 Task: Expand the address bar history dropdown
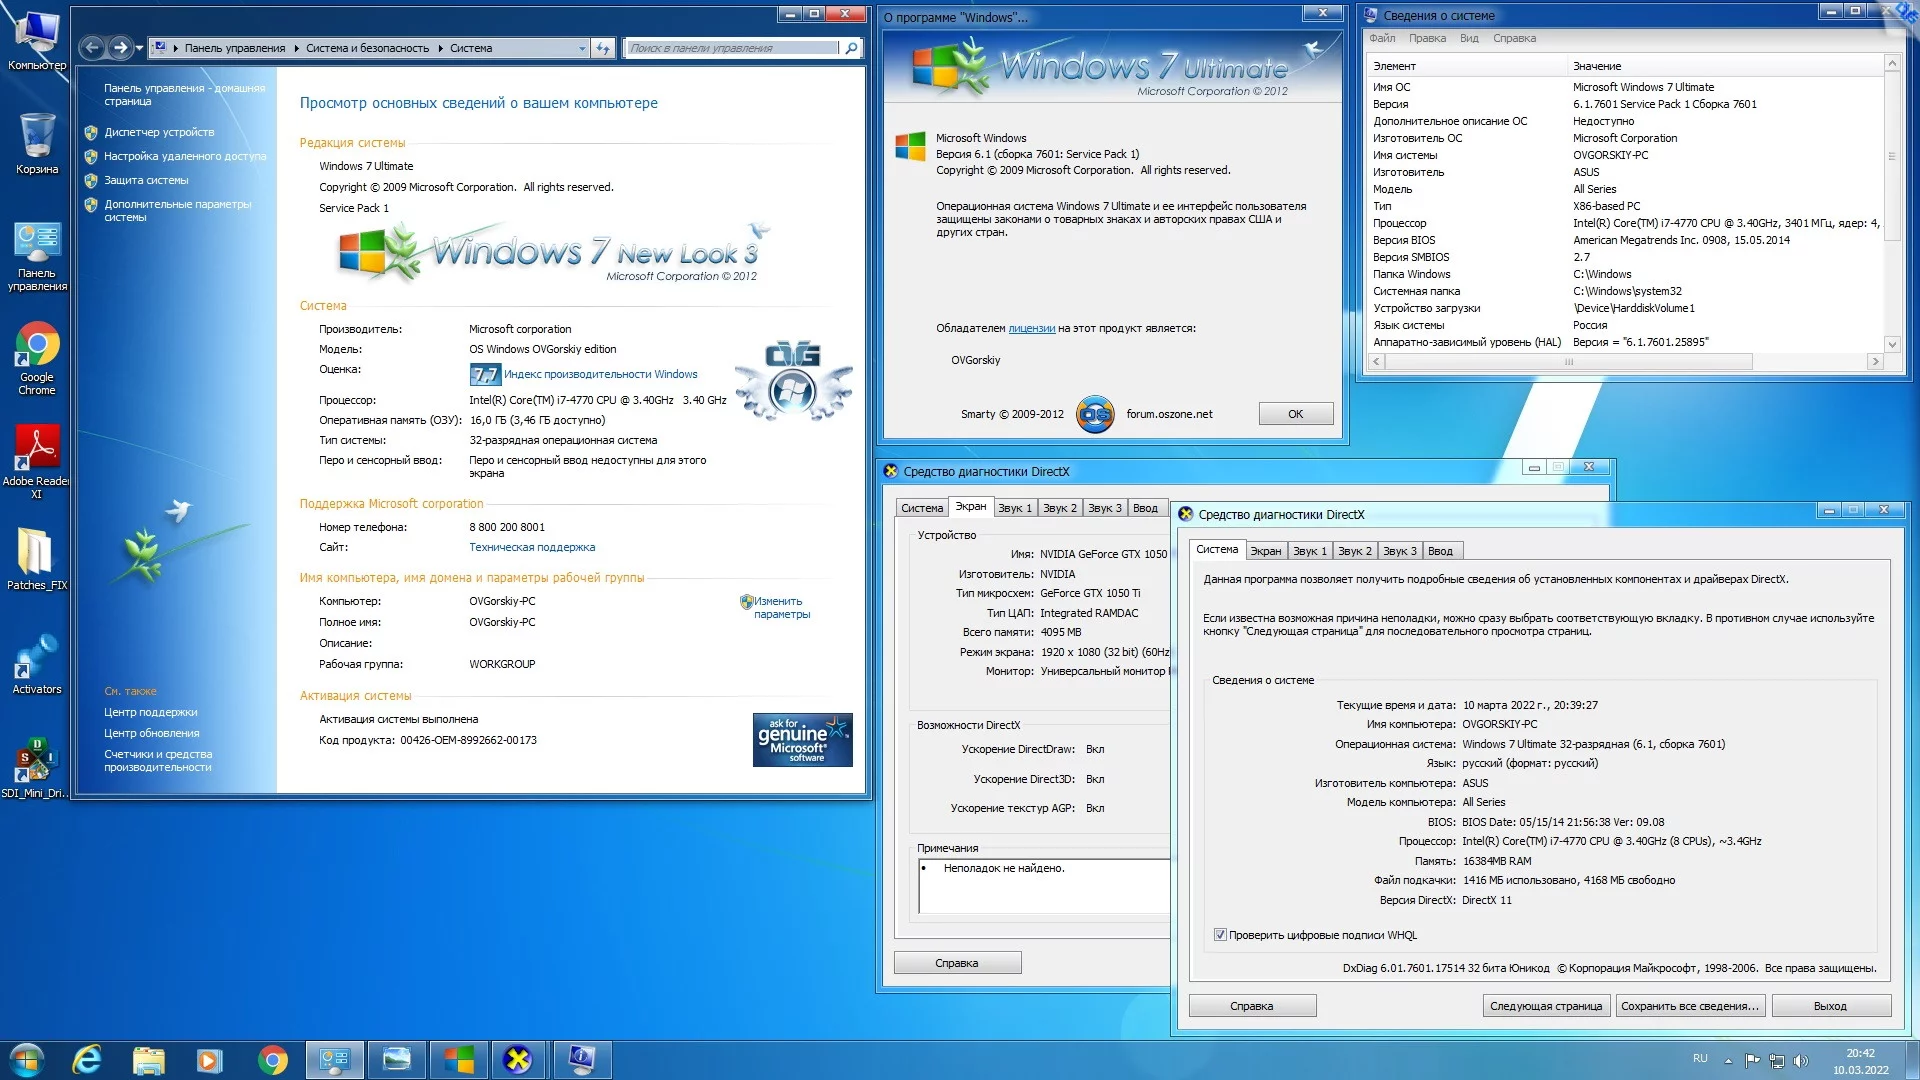coord(582,48)
